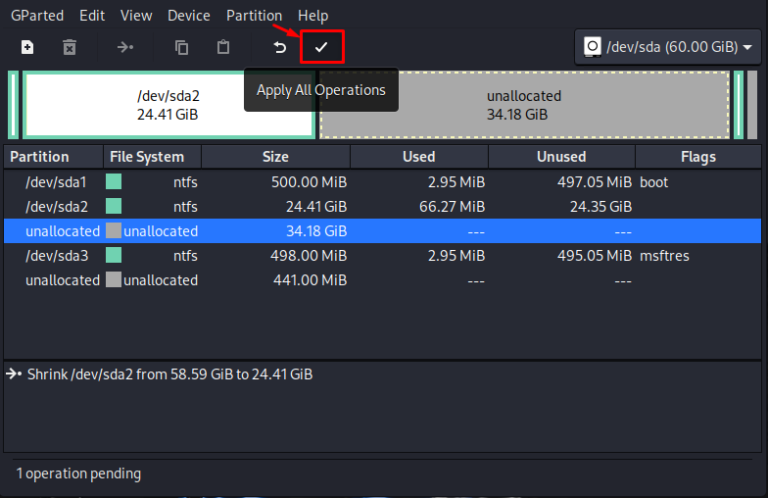Image resolution: width=768 pixels, height=498 pixels.
Task: Select the /dev/sda3 partition row
Action: pos(383,256)
